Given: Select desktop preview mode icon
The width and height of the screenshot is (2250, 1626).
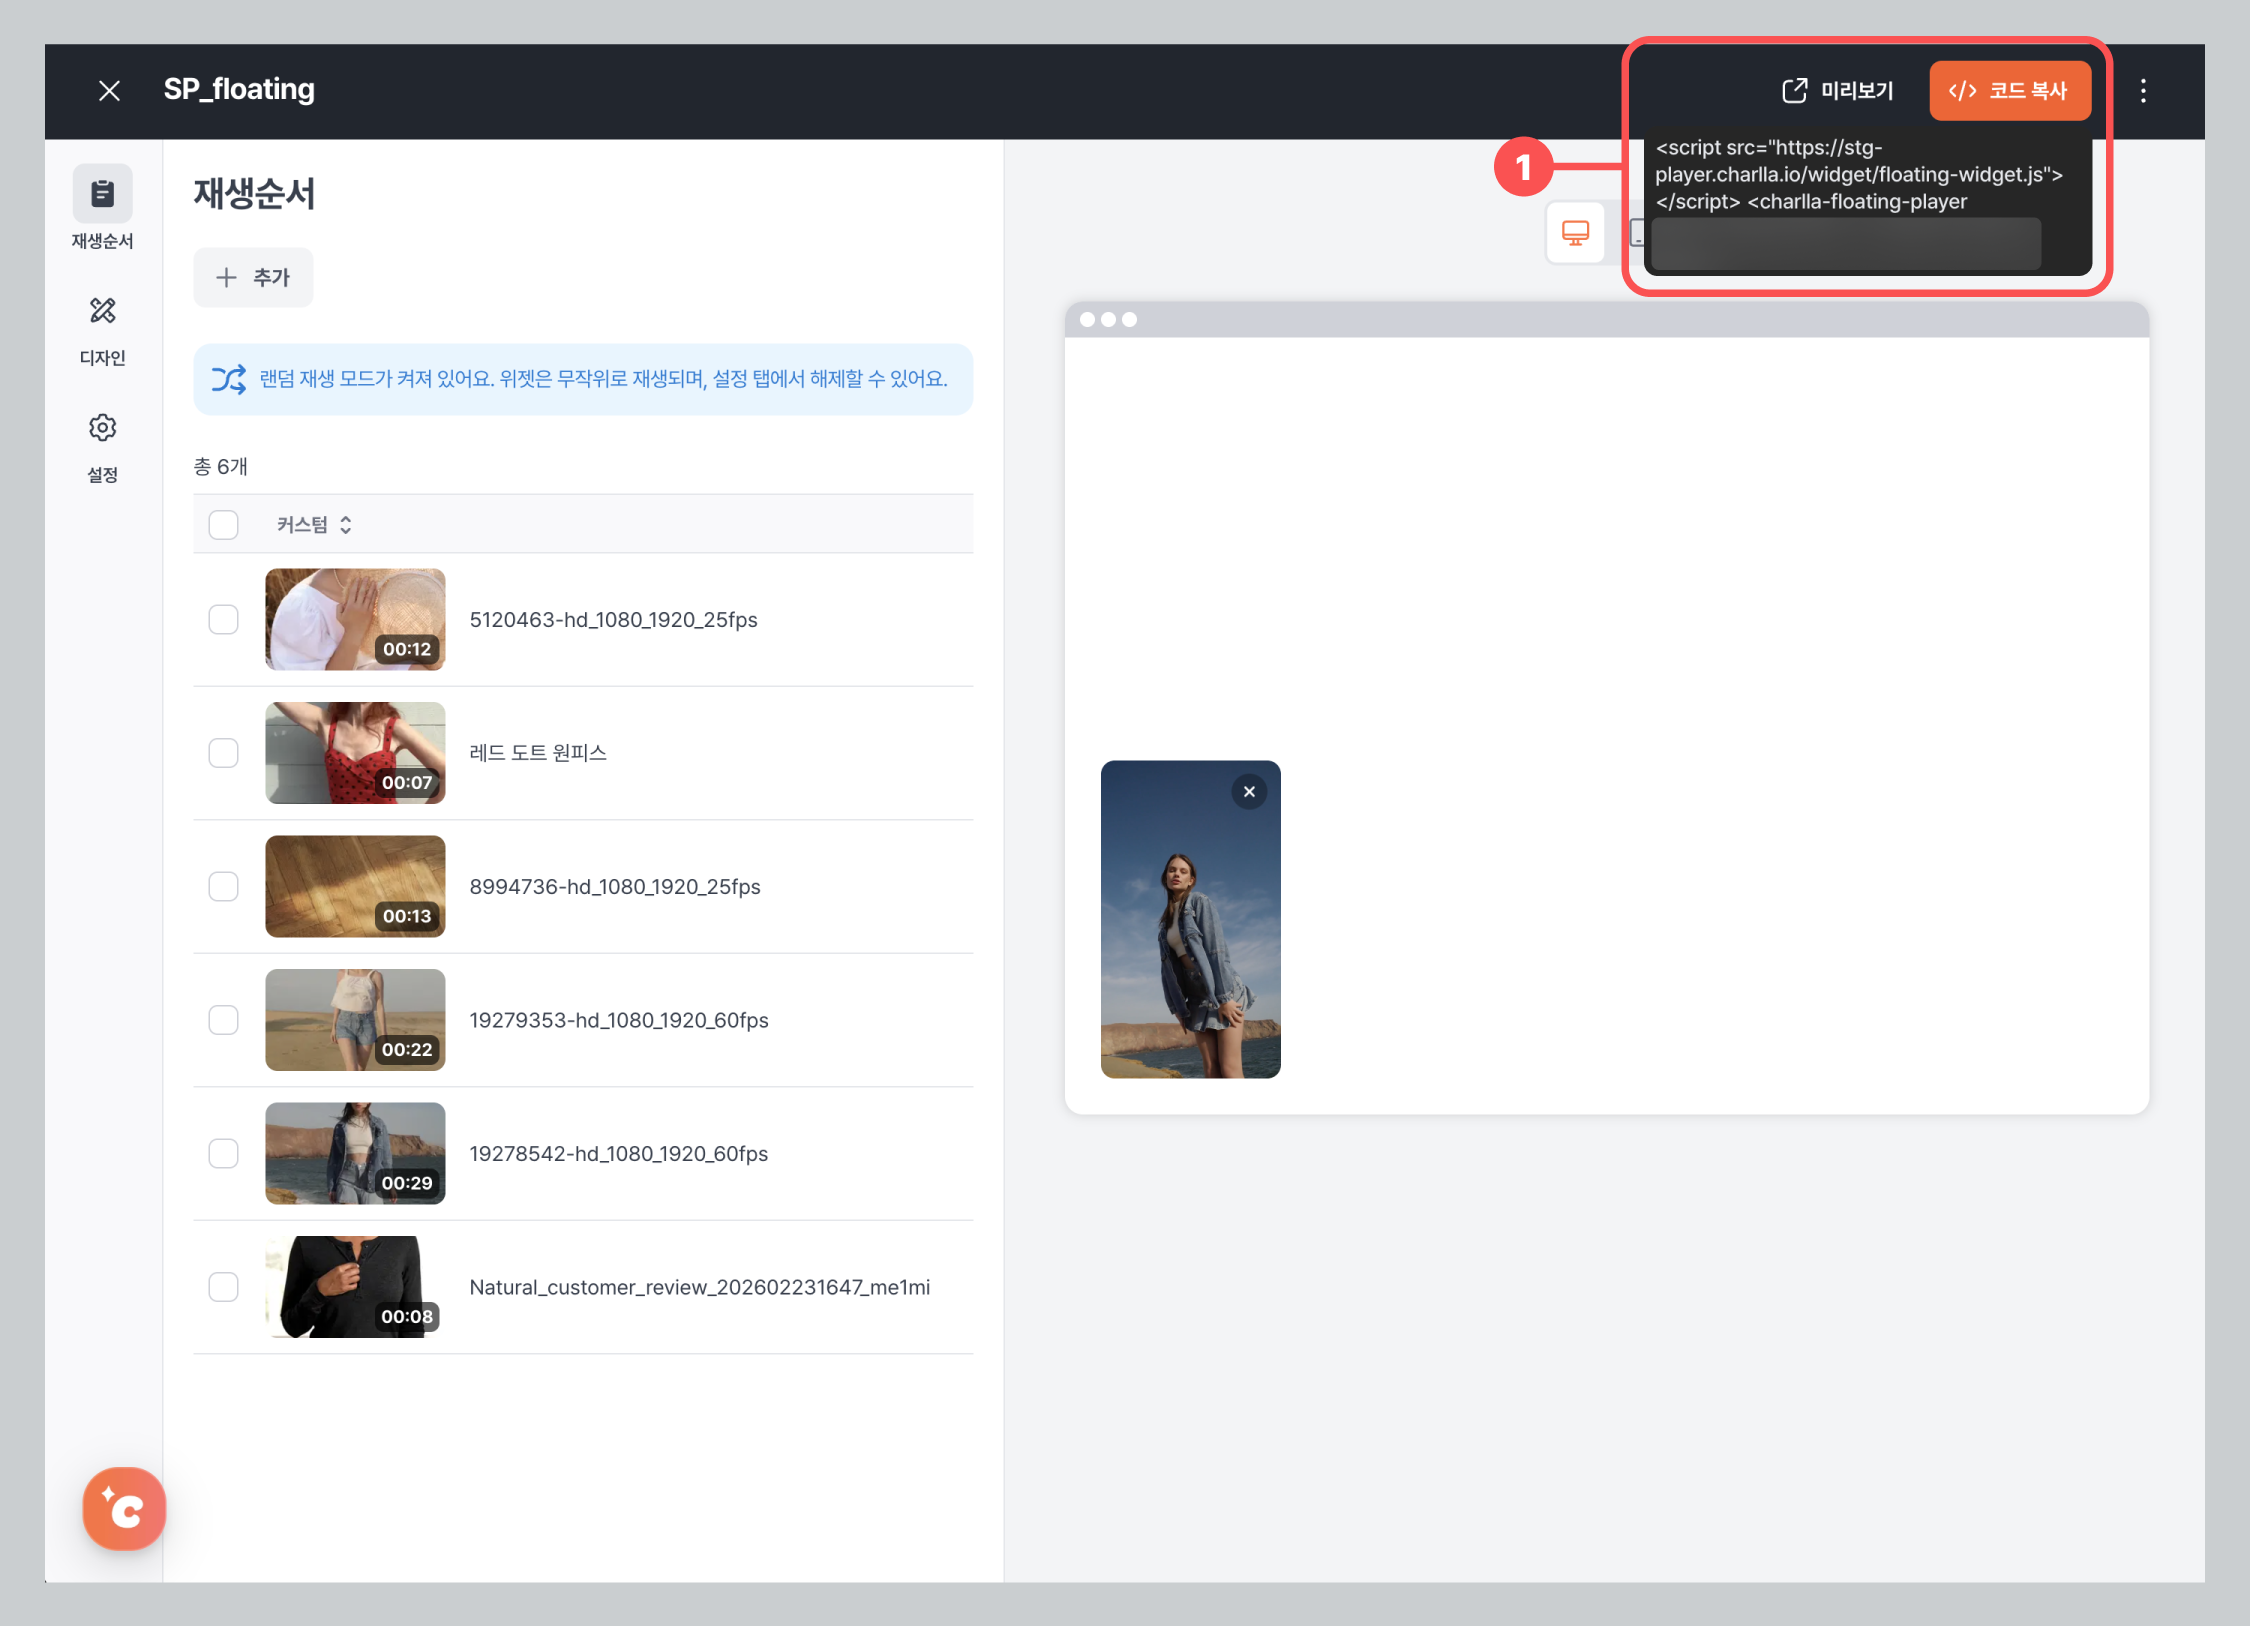Looking at the screenshot, I should click(x=1575, y=233).
